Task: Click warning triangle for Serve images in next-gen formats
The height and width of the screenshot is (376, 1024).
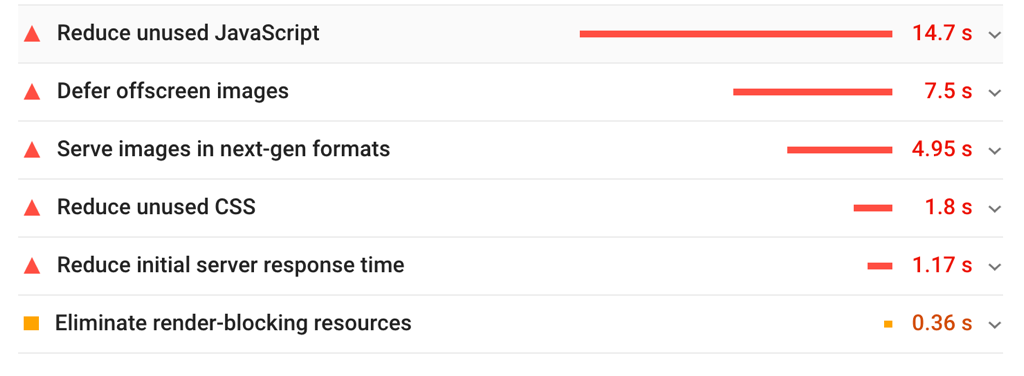Action: 32,151
